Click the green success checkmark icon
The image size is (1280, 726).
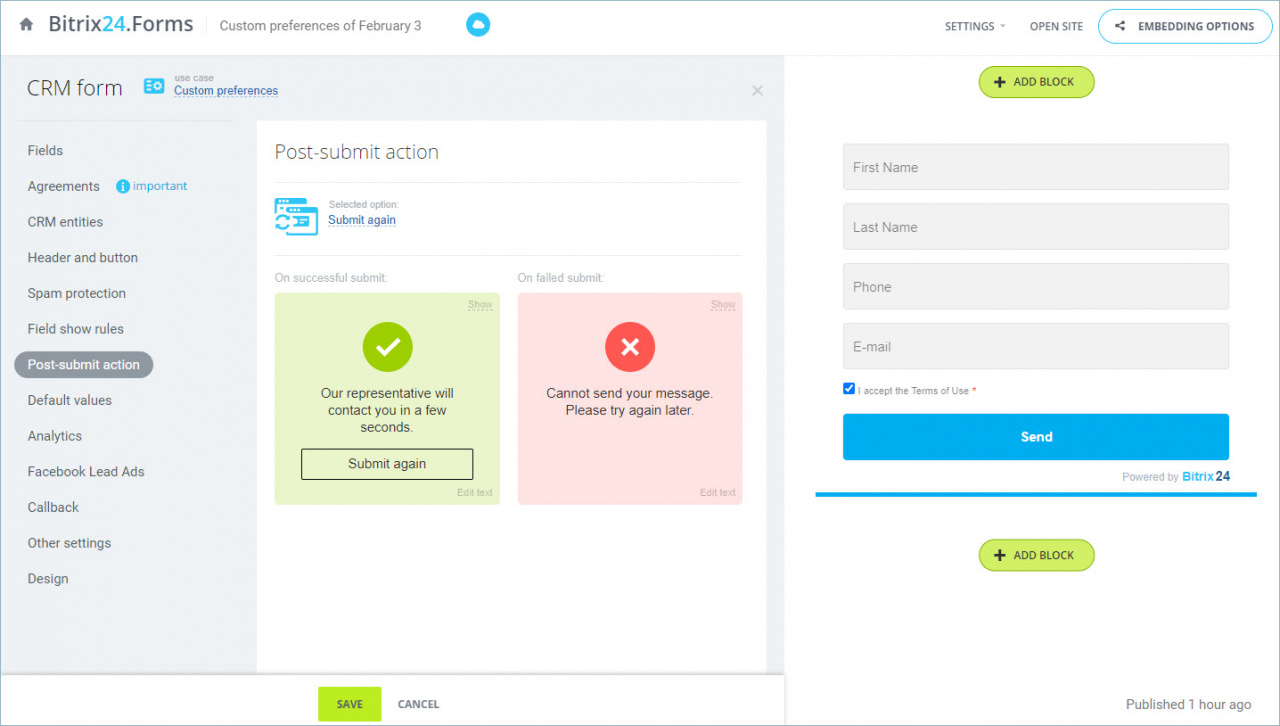[x=388, y=348]
